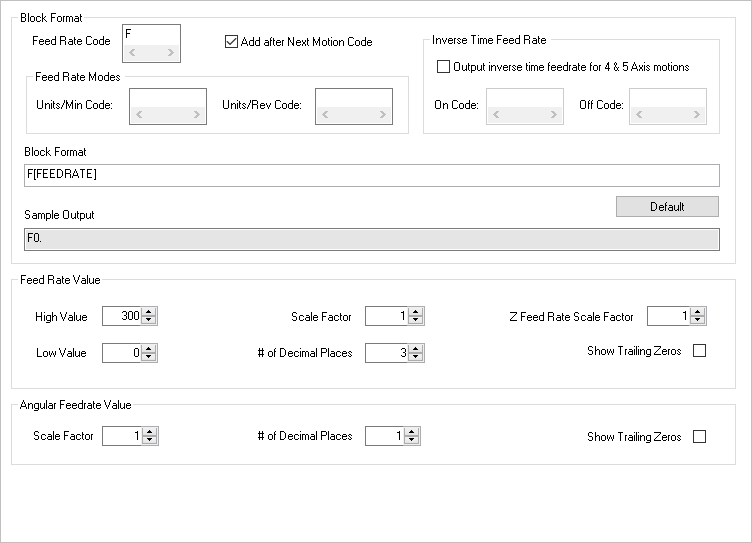Decrease Feed Rate # of Decimal Places

(415, 357)
